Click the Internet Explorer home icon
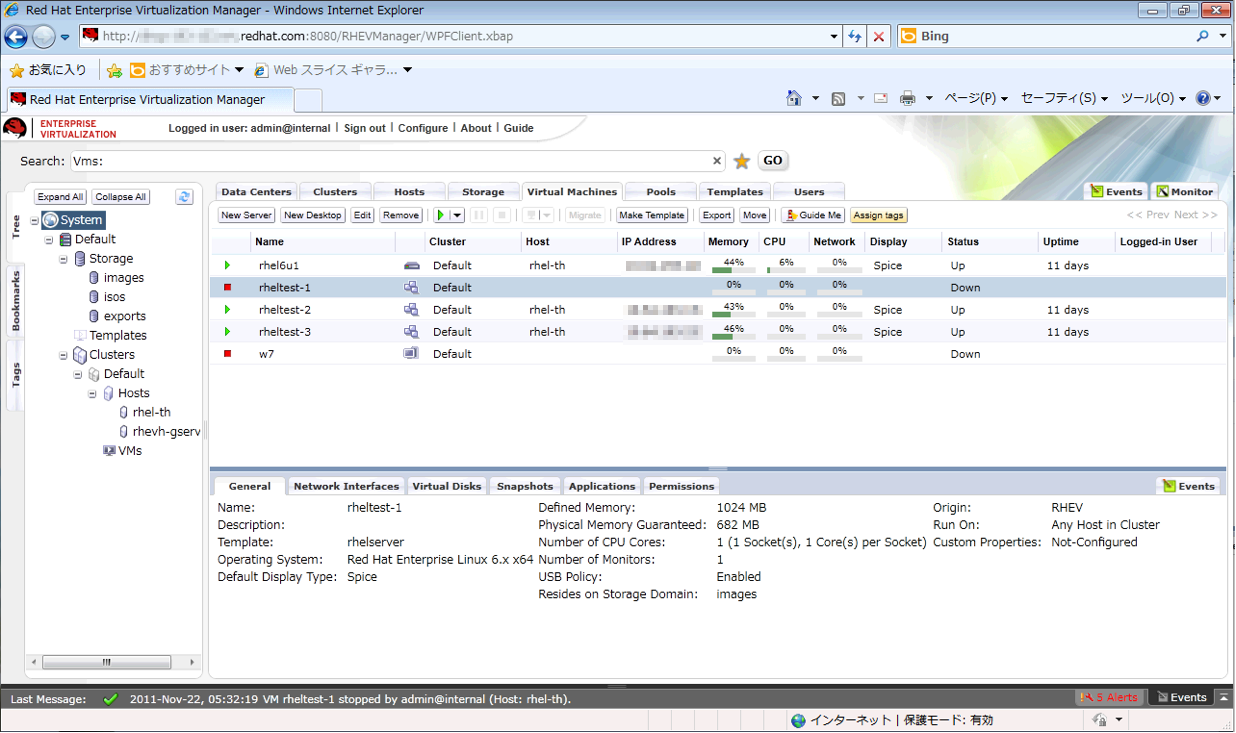The image size is (1236, 733). pyautogui.click(x=794, y=98)
